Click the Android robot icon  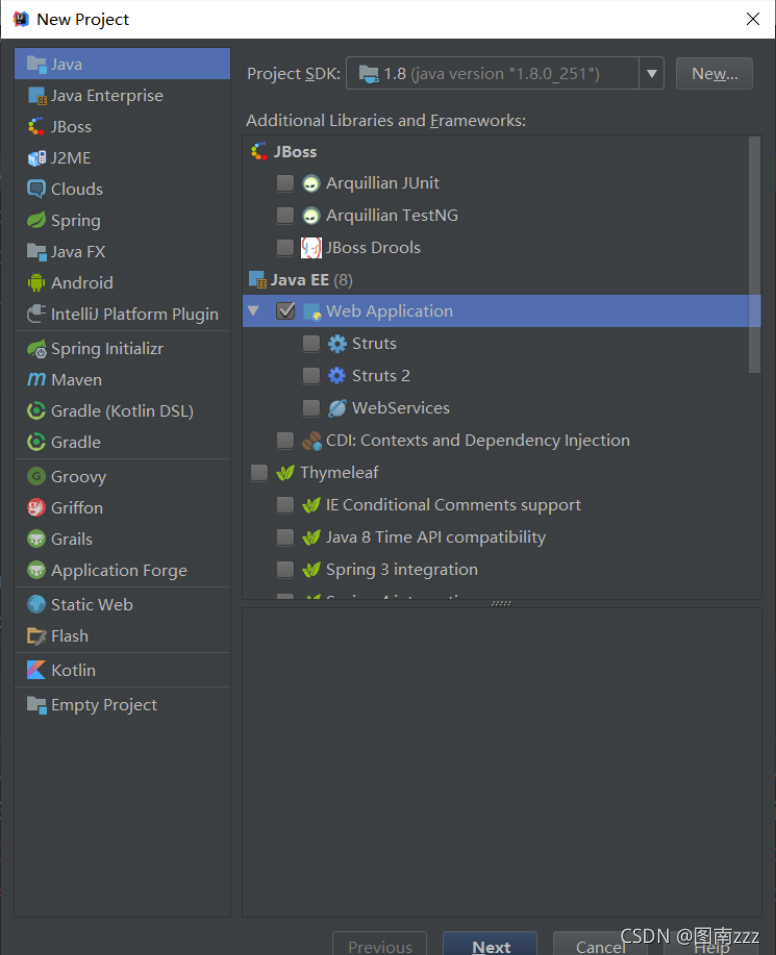point(37,282)
